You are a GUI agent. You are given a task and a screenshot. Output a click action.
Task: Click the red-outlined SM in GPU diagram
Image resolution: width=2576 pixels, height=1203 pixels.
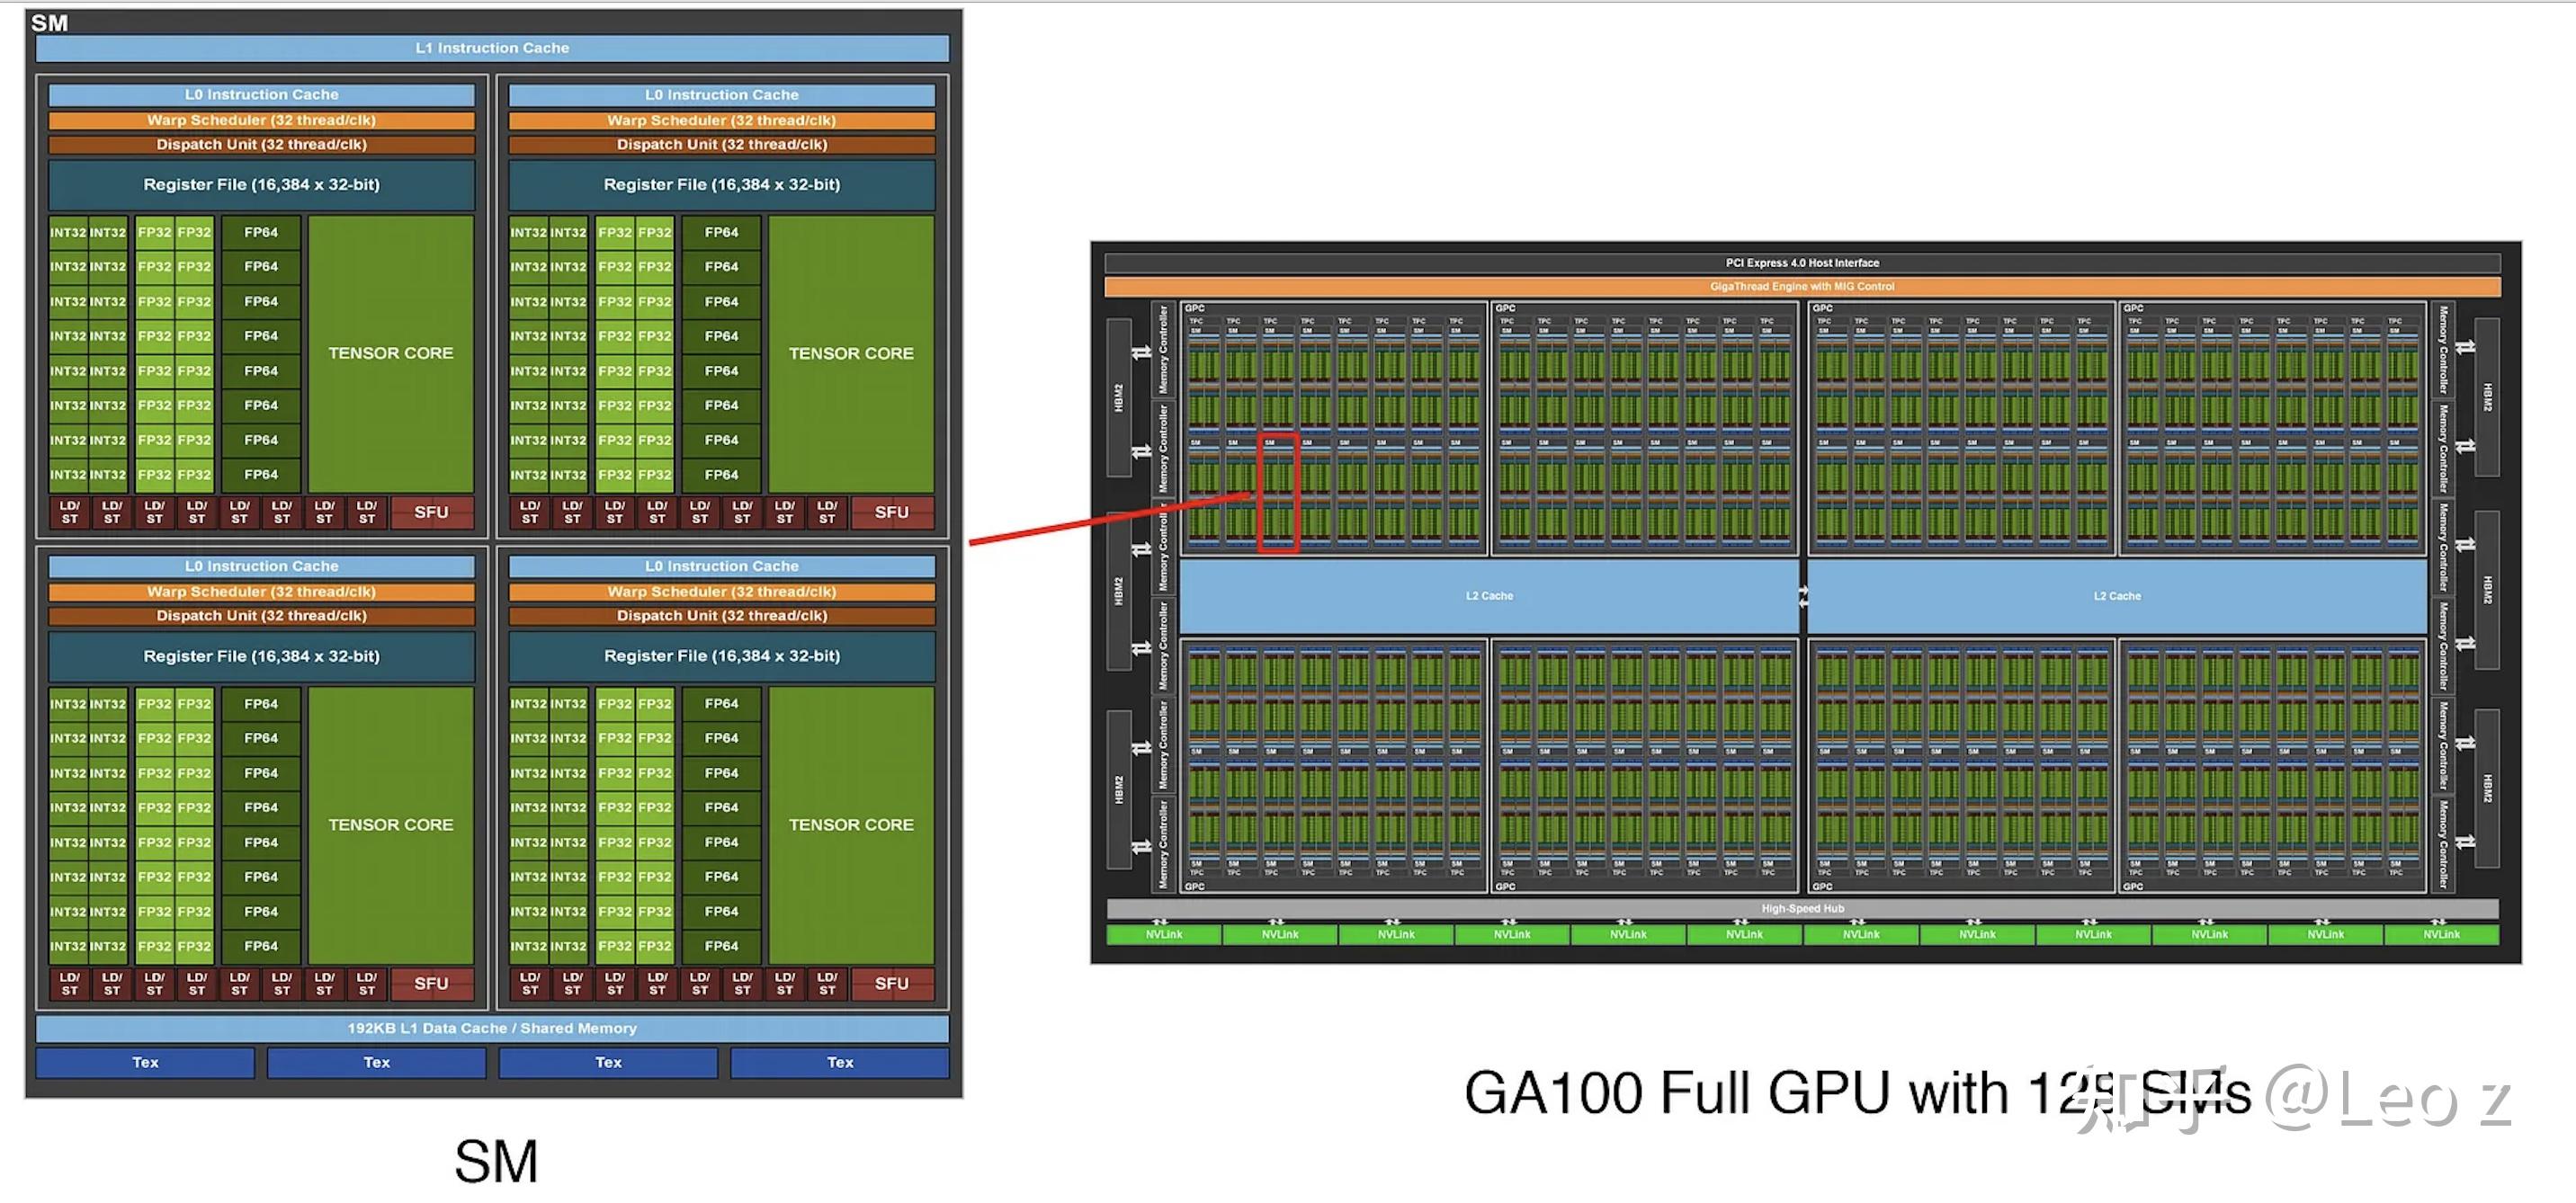[1277, 493]
